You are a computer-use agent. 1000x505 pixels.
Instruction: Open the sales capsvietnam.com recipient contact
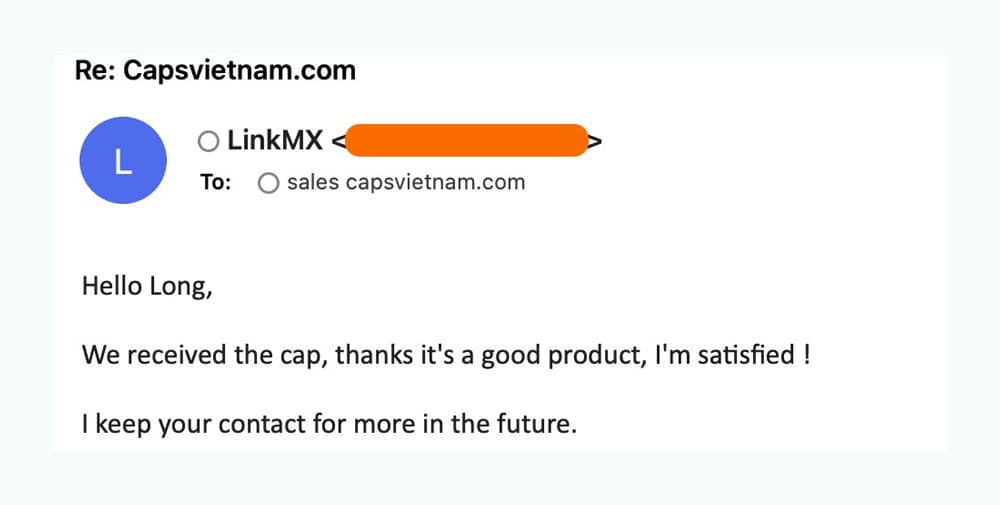click(x=406, y=182)
